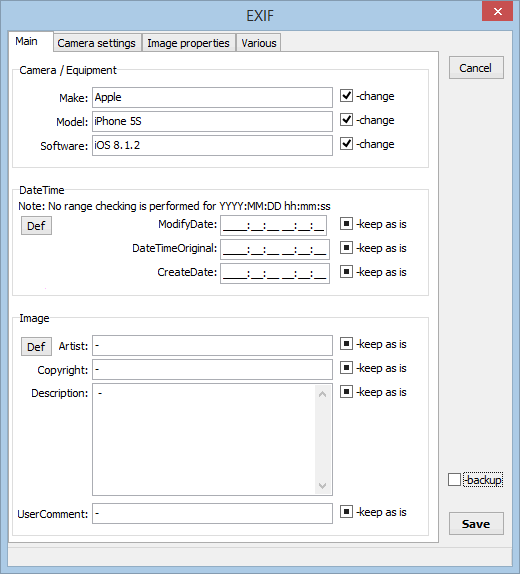This screenshot has width=520, height=574.
Task: Toggle keep as is for Description
Action: pos(346,392)
